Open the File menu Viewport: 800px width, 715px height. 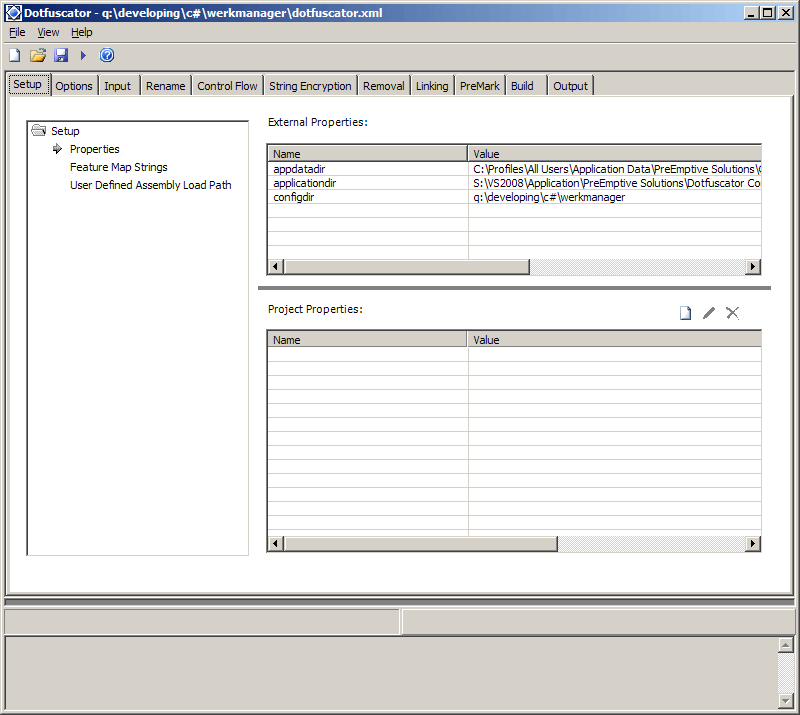click(x=17, y=32)
